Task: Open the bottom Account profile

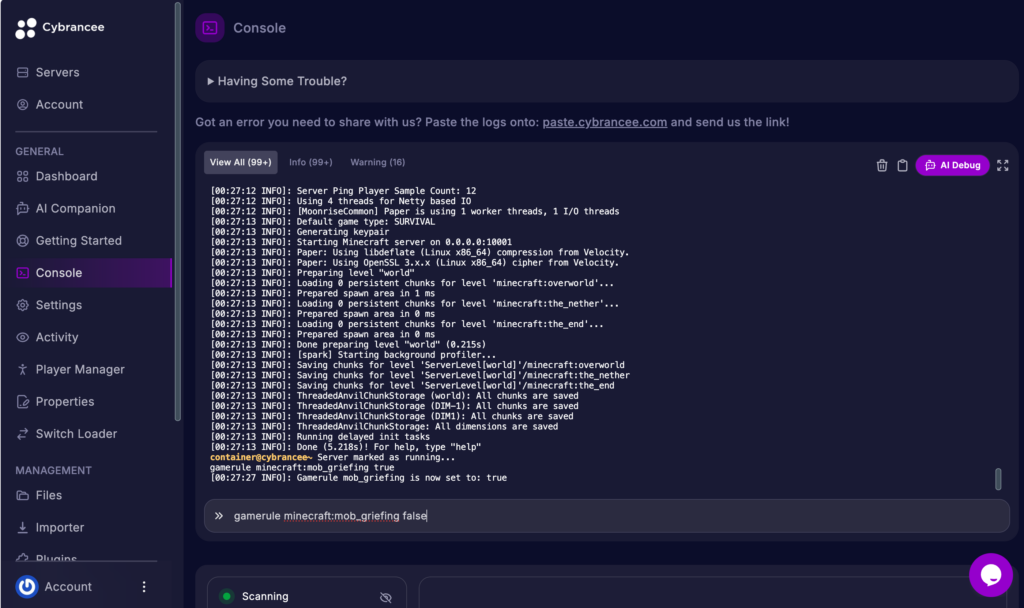Action: coord(68,586)
